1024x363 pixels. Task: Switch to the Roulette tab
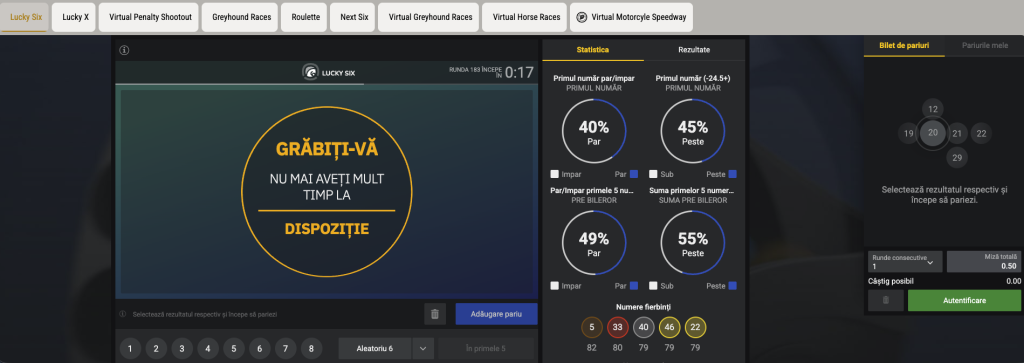coord(304,17)
